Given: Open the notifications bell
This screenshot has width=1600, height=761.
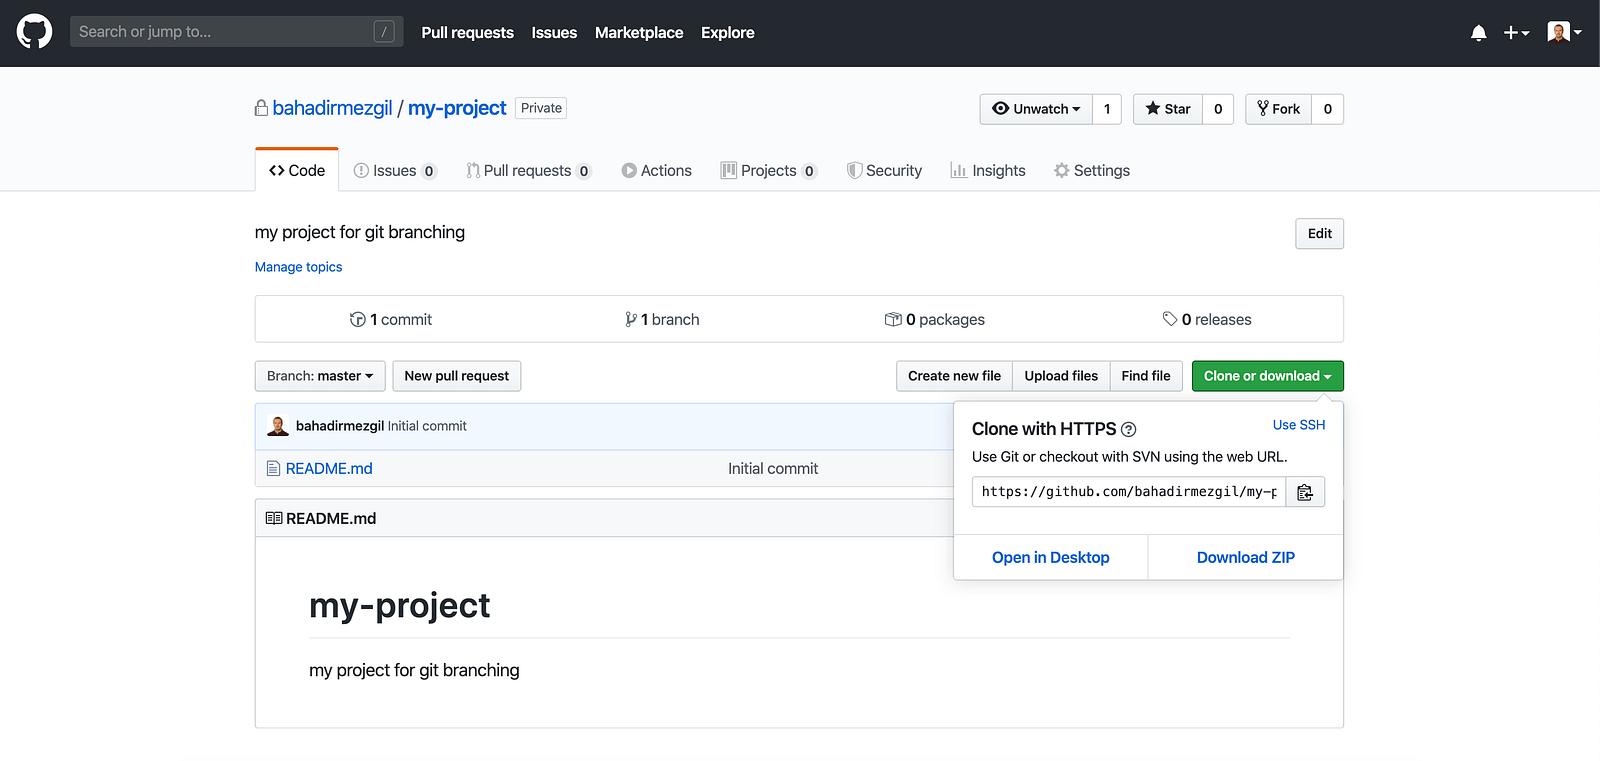Looking at the screenshot, I should point(1478,33).
